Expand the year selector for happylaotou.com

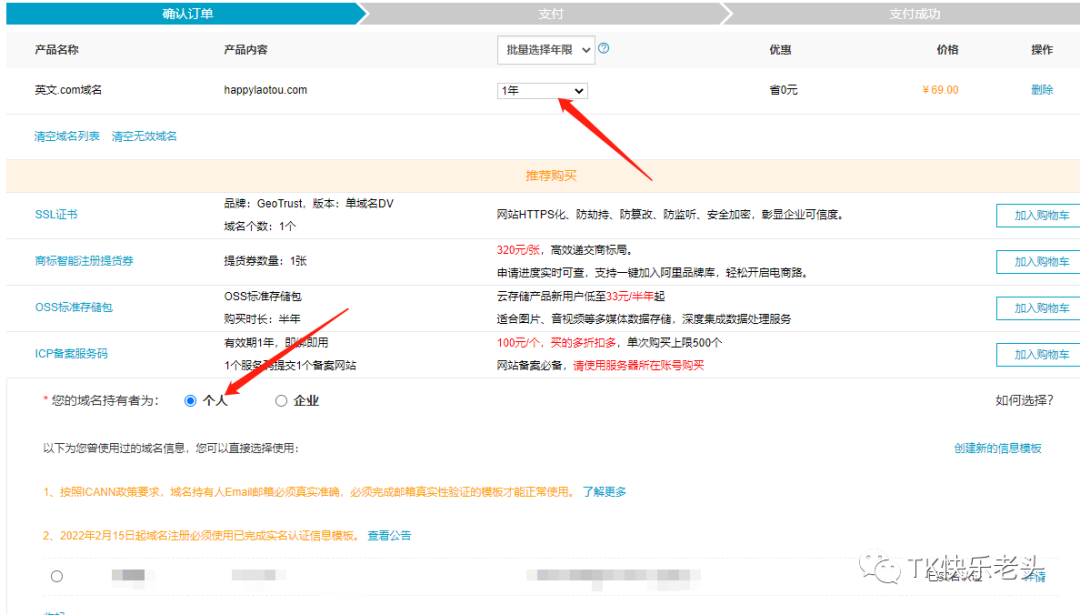pos(540,89)
